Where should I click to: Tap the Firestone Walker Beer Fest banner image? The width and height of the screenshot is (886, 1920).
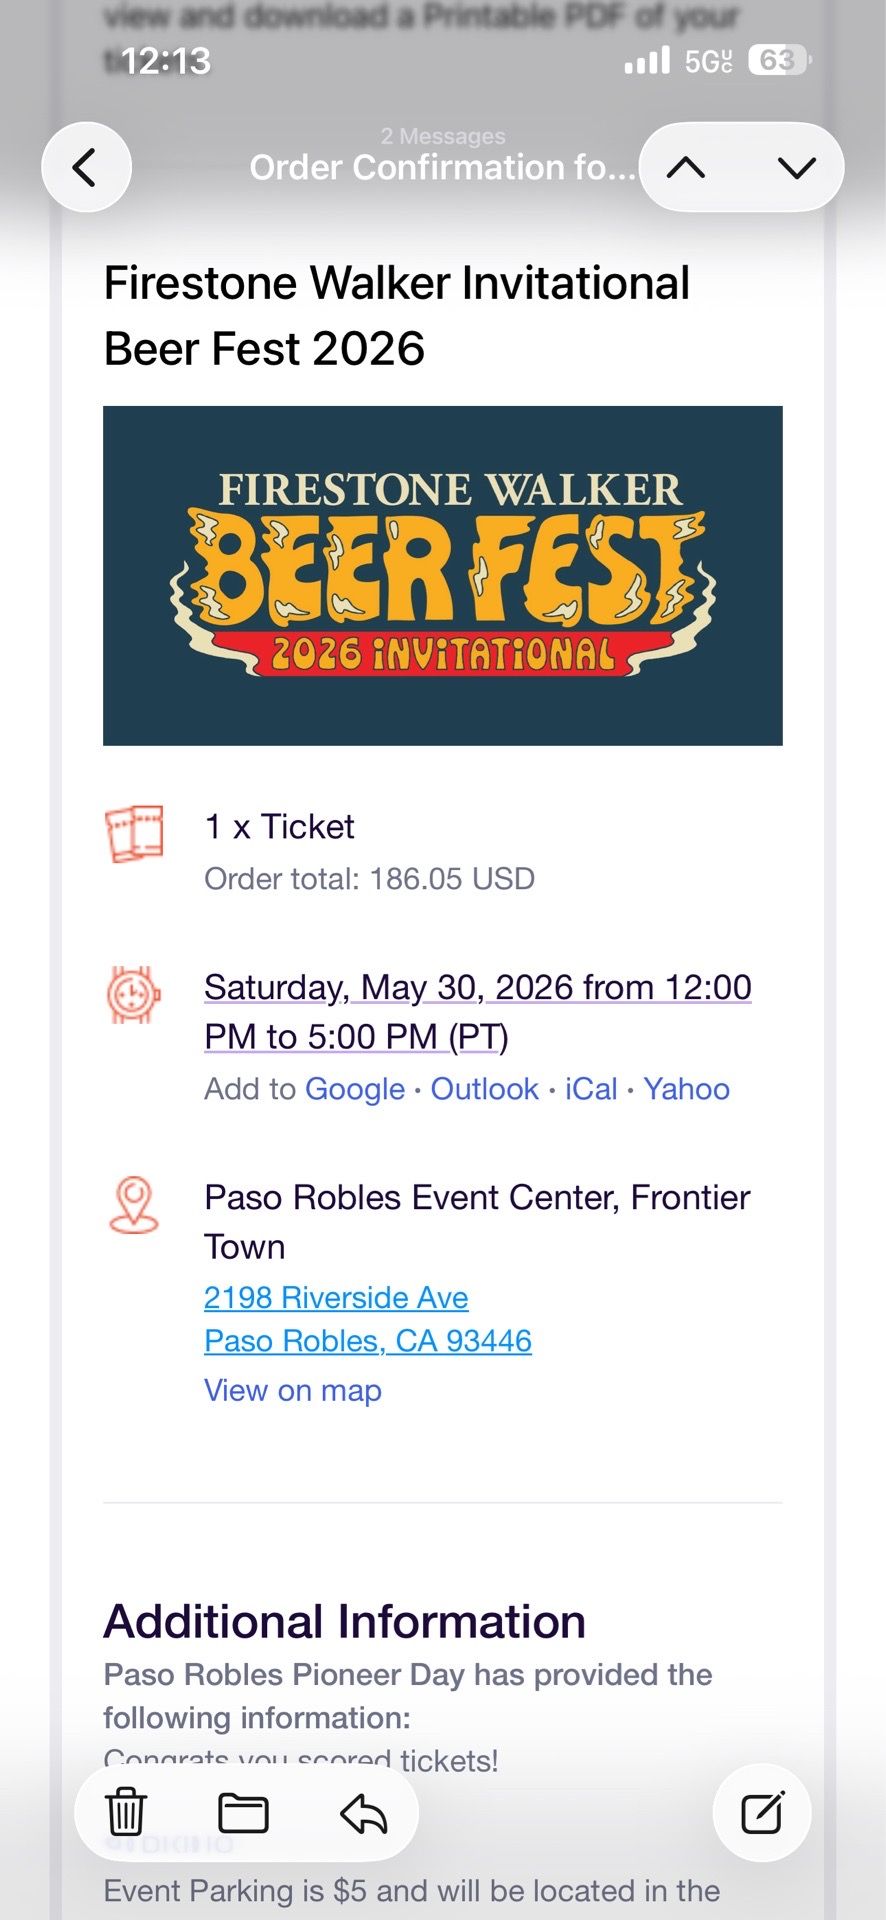pos(443,575)
